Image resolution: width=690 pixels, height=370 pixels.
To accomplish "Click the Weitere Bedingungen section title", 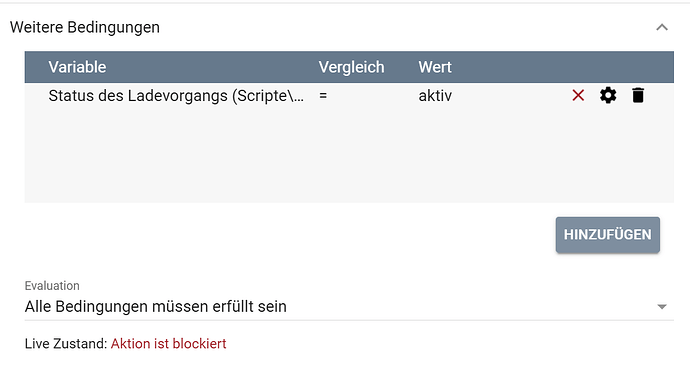I will (x=85, y=27).
